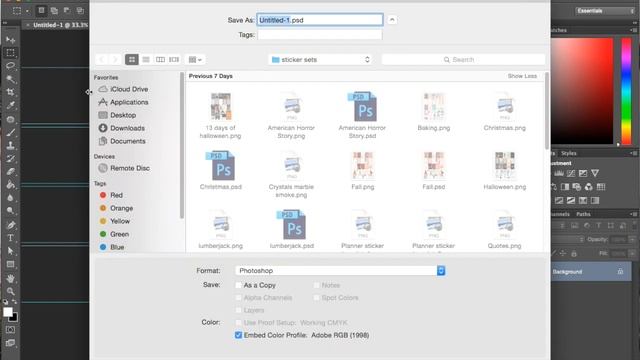640x360 pixels.
Task: Select the Hand tool
Action: pyautogui.click(x=11, y=278)
